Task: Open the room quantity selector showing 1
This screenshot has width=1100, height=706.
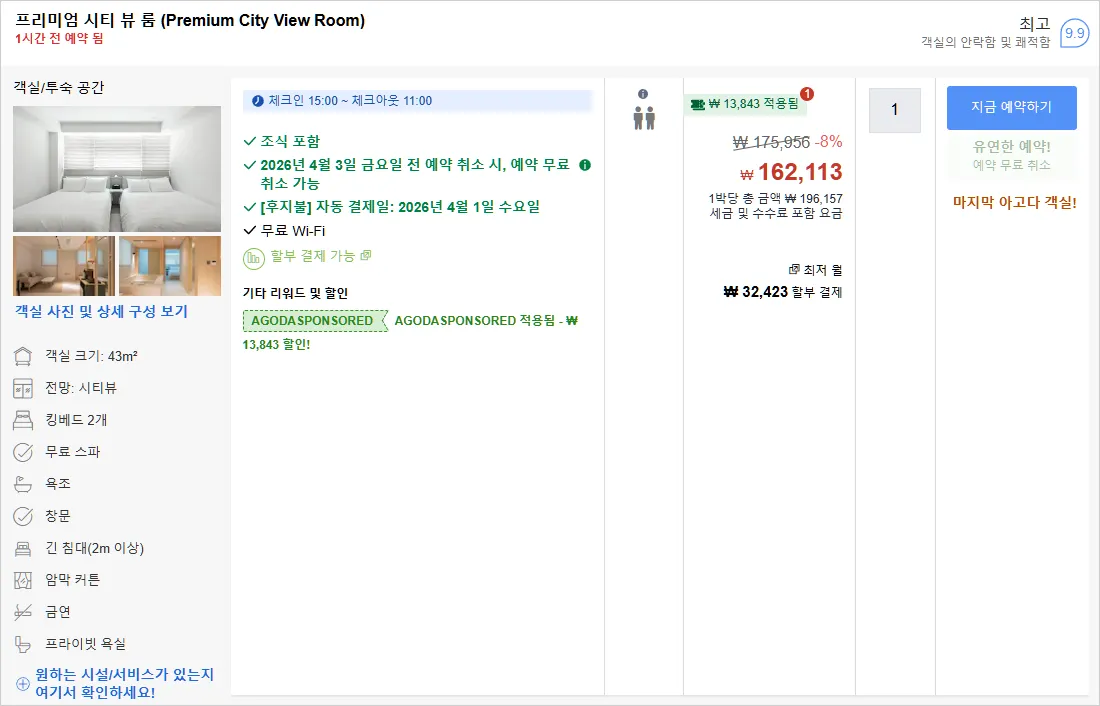Action: click(x=894, y=110)
